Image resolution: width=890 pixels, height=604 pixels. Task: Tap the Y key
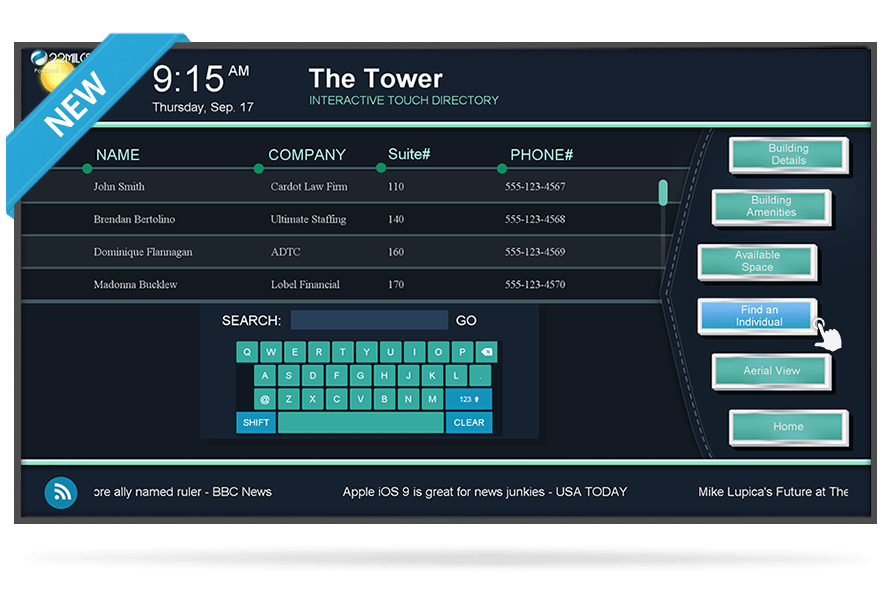point(367,352)
